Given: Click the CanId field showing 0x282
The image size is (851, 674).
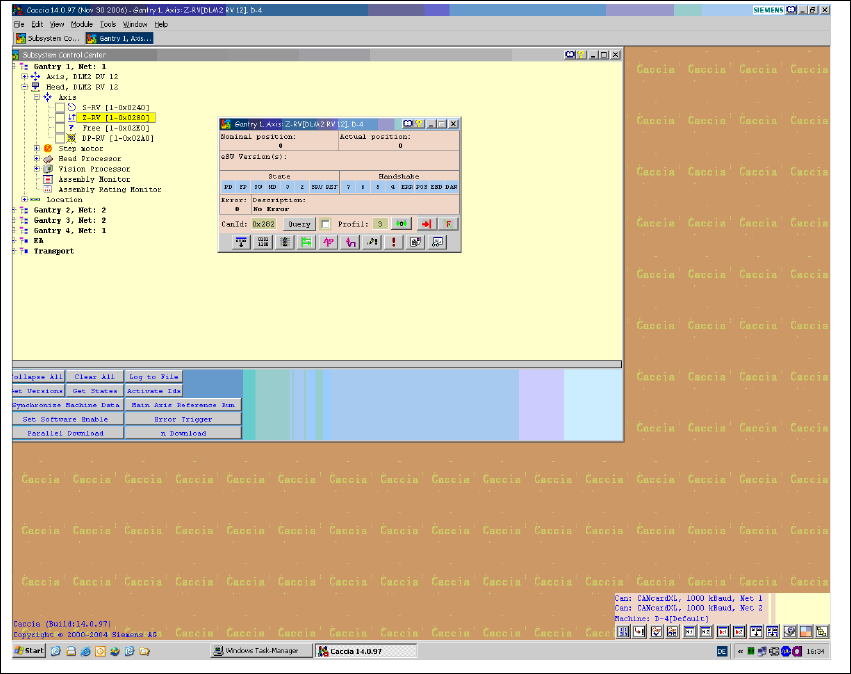Looking at the screenshot, I should [263, 224].
